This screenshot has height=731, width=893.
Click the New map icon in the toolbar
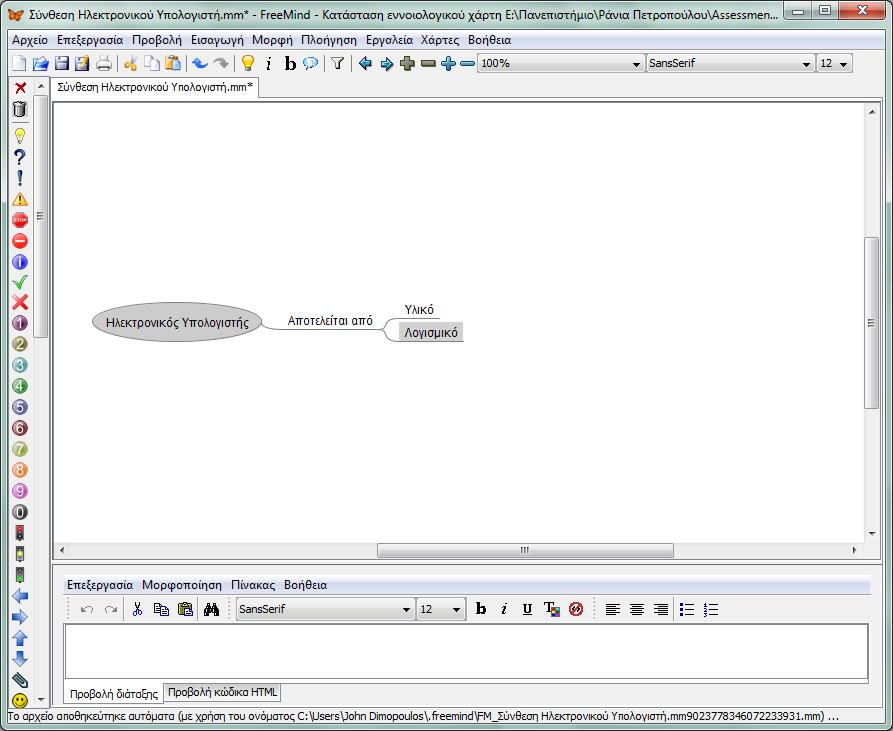19,63
